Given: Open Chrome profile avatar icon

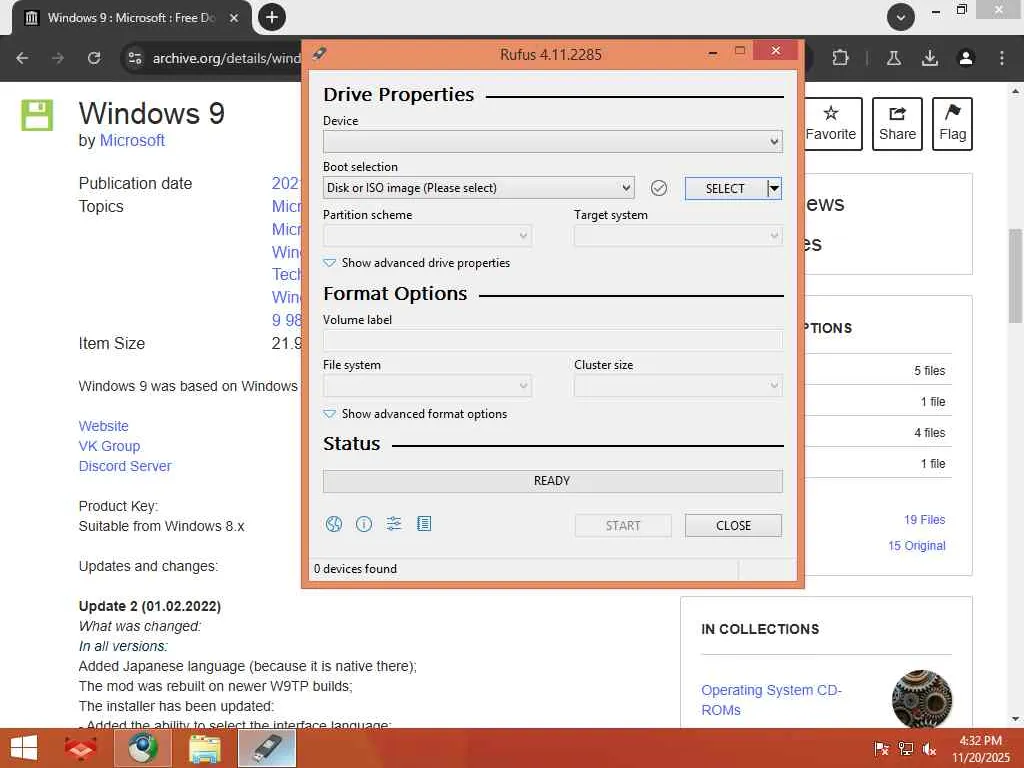Looking at the screenshot, I should [966, 58].
